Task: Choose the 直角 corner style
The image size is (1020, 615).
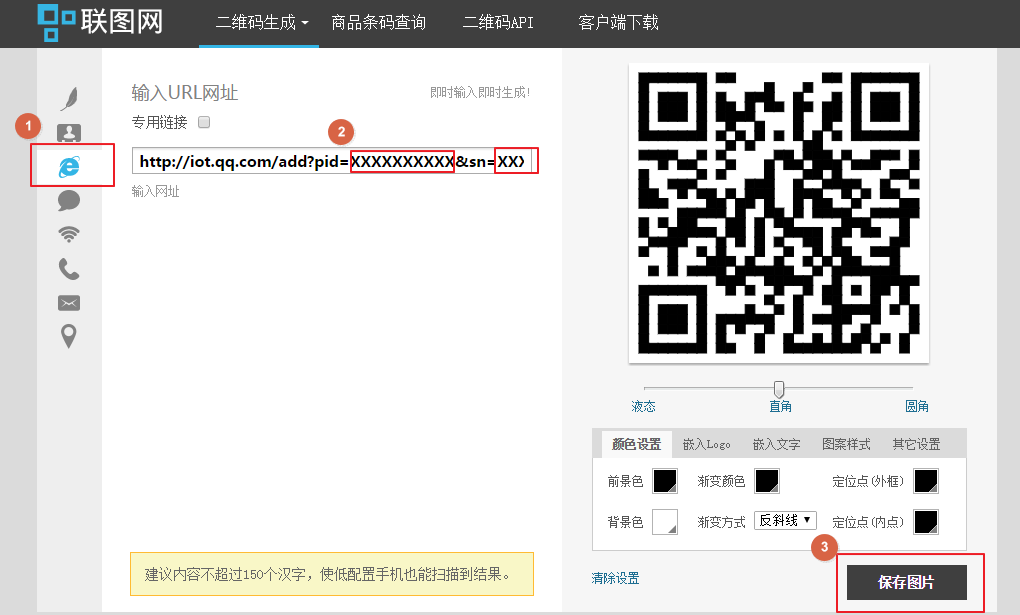Action: (x=780, y=407)
